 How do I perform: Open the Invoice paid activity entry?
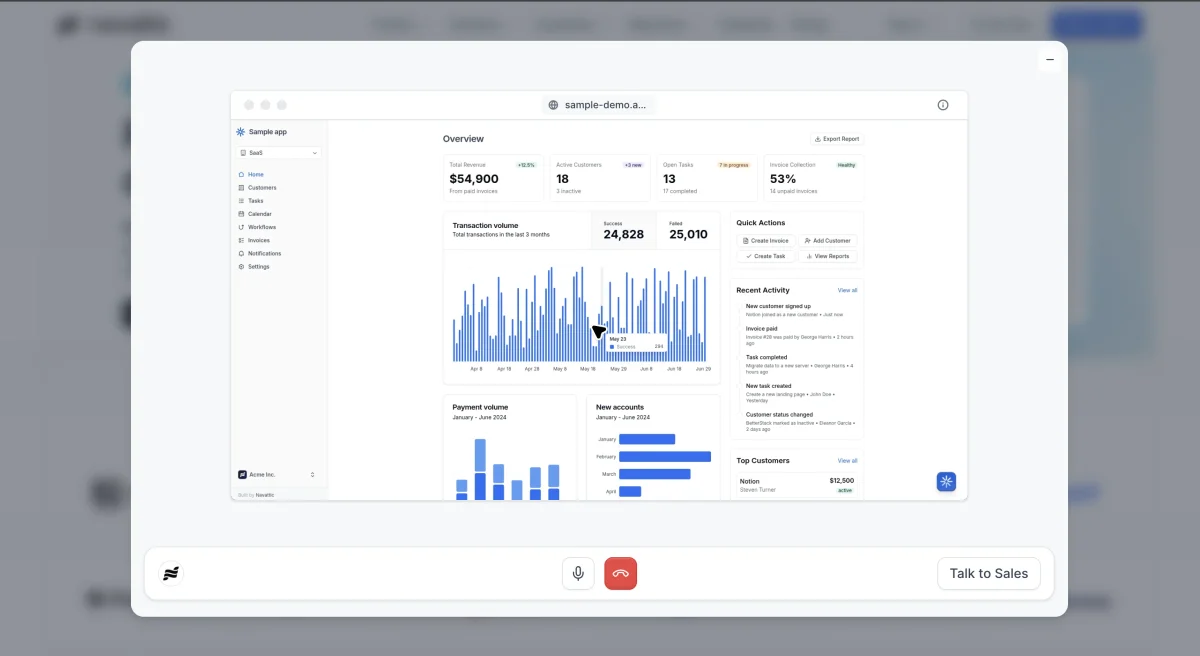pos(800,335)
